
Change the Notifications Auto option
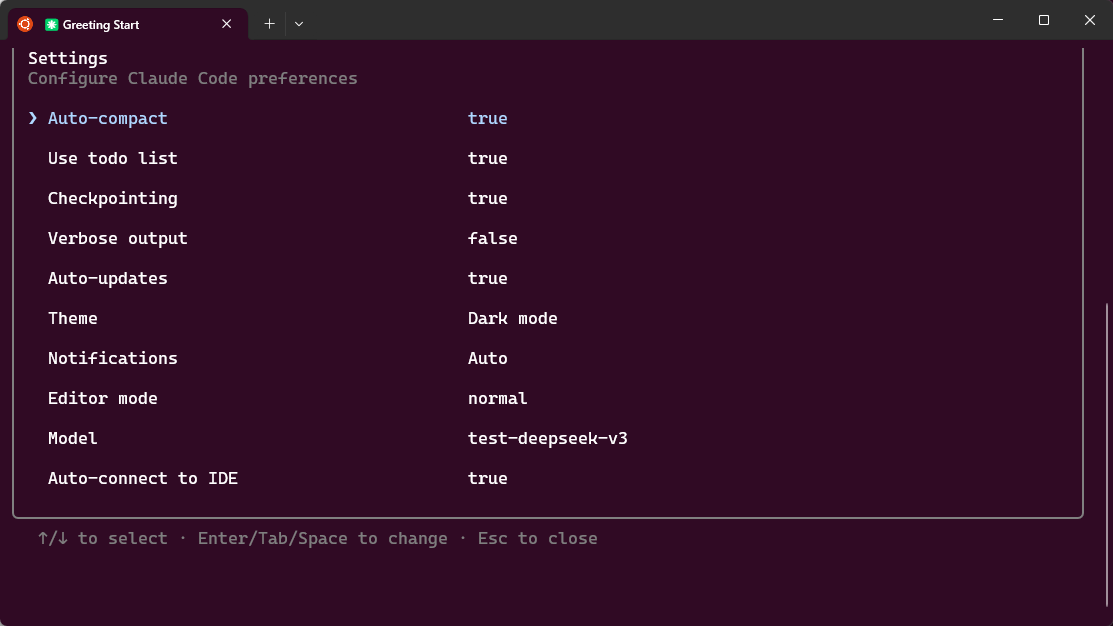click(487, 358)
